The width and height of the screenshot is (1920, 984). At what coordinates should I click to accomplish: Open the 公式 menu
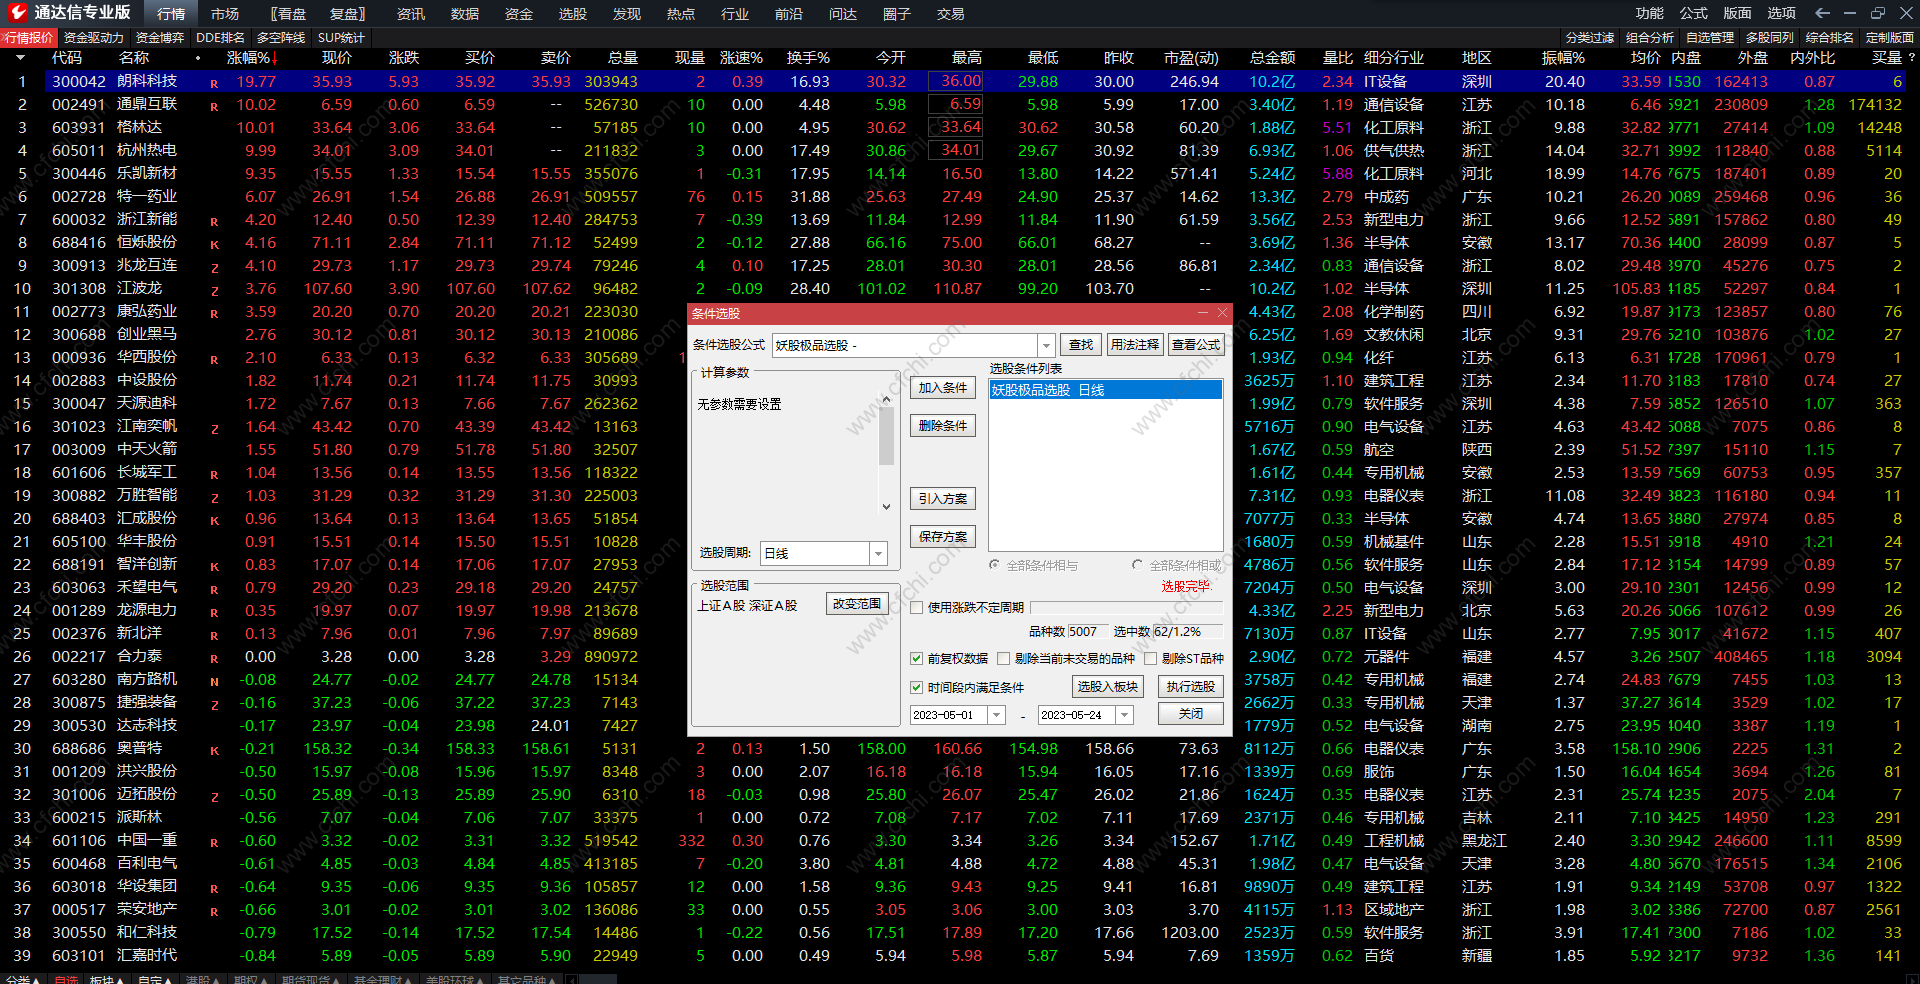tap(1693, 13)
